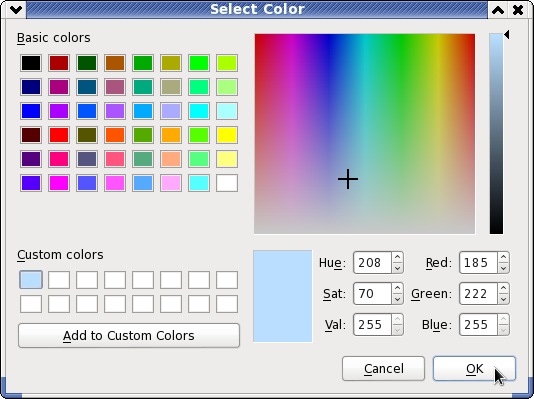Select the first light blue custom color

coord(31,280)
